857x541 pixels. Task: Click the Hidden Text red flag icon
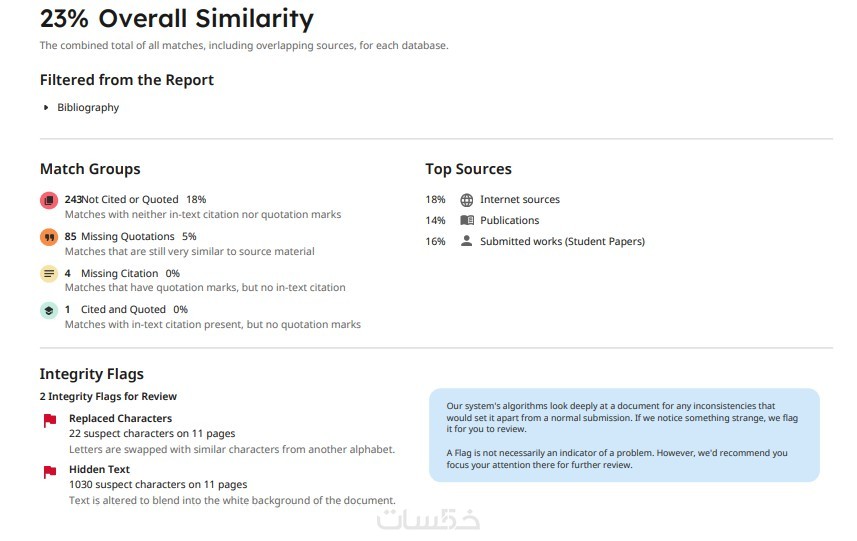coord(50,471)
